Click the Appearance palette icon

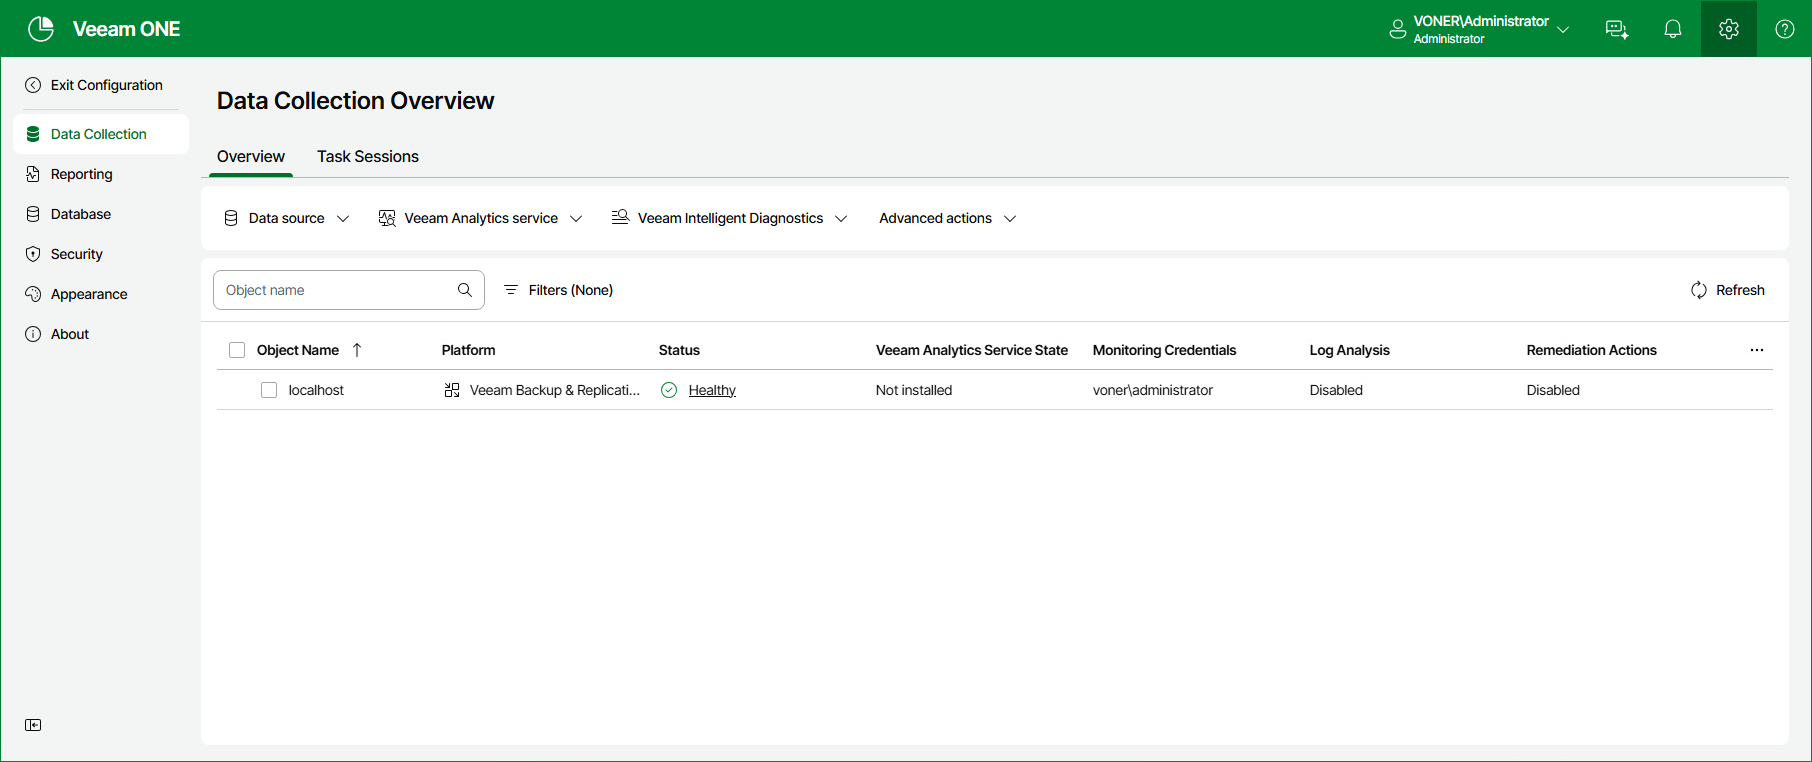(33, 294)
